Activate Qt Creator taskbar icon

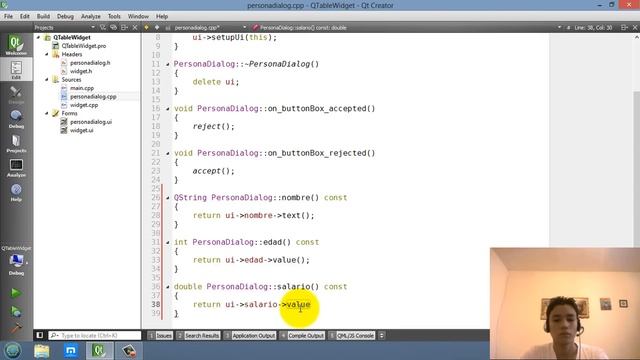(99, 350)
